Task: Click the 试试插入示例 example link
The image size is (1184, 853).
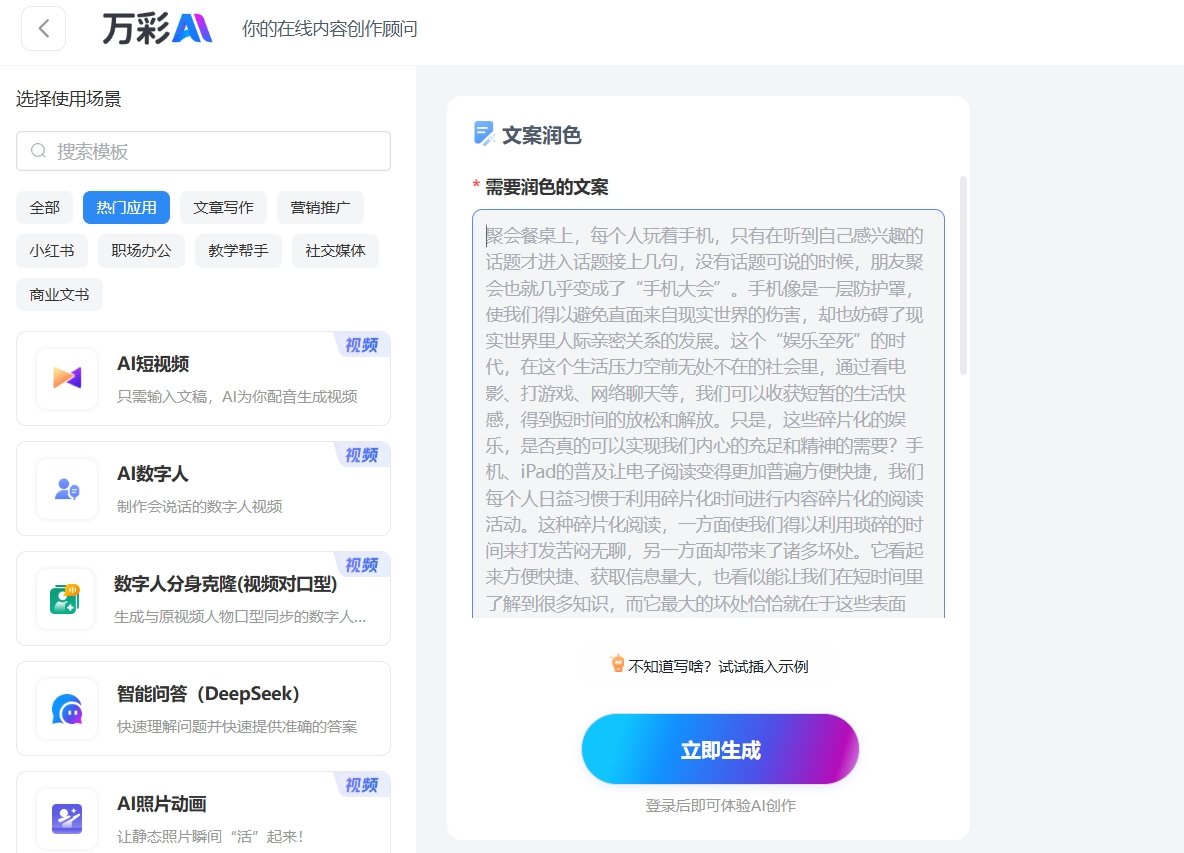Action: [763, 665]
